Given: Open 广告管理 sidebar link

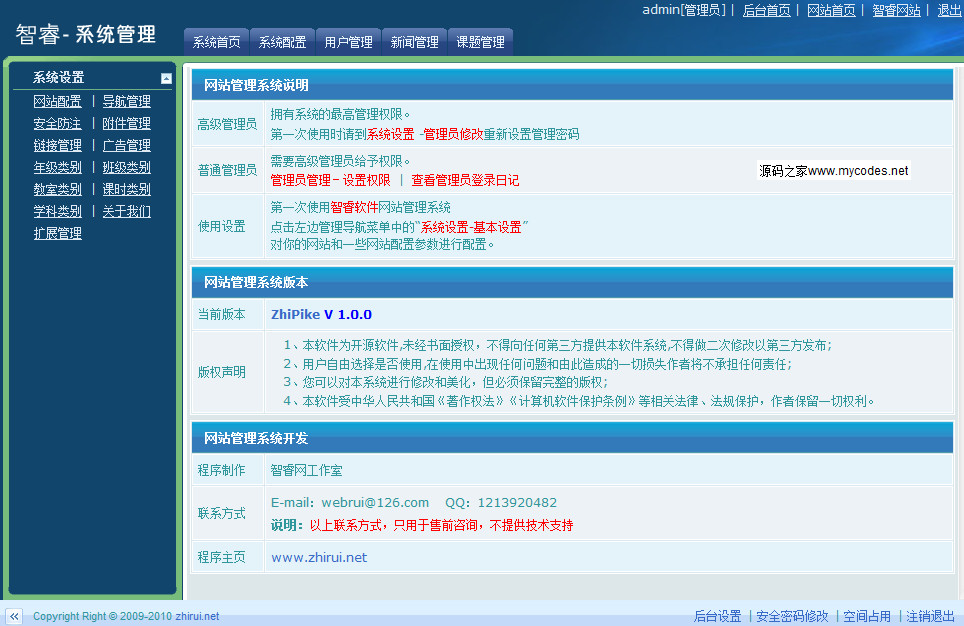Looking at the screenshot, I should pyautogui.click(x=127, y=145).
